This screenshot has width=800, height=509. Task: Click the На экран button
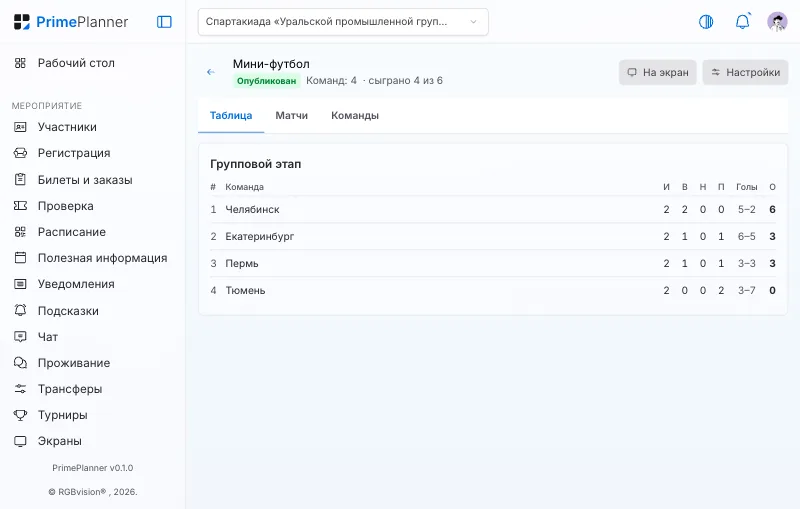pos(657,72)
